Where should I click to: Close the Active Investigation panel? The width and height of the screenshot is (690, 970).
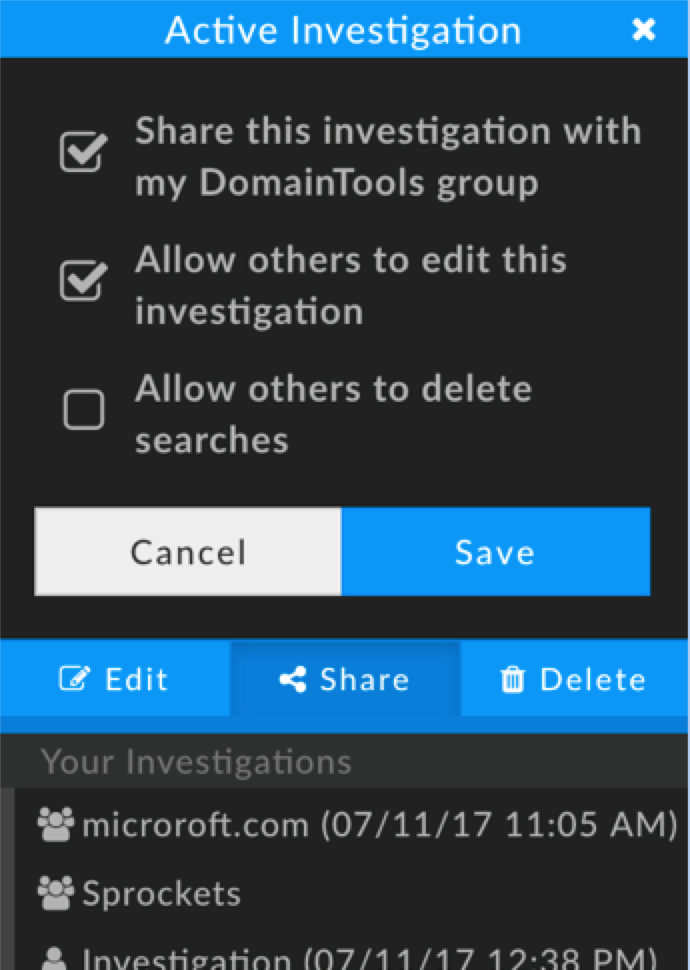(x=644, y=29)
